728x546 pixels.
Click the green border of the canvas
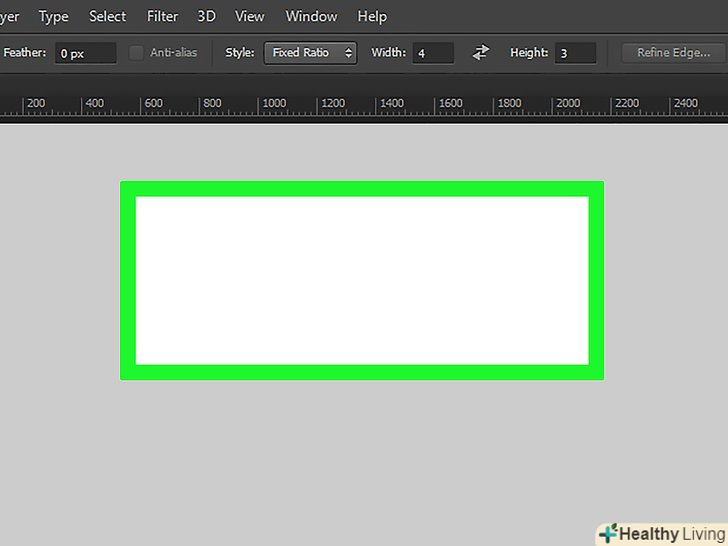(361, 189)
